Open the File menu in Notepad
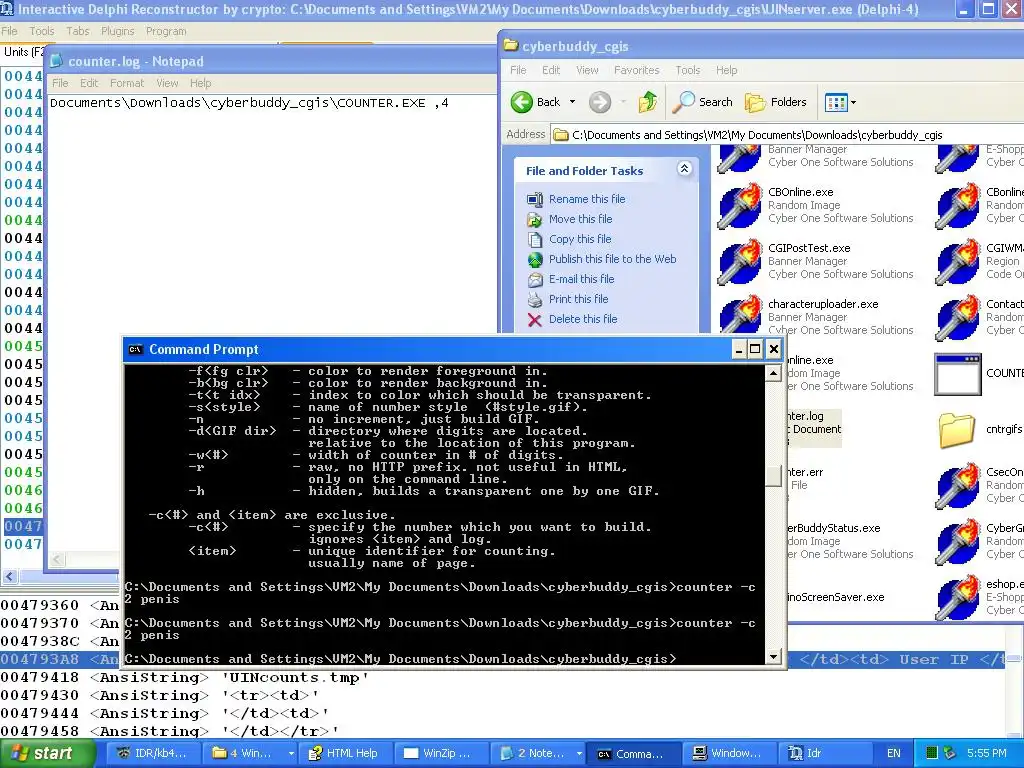The width and height of the screenshot is (1024, 768). point(60,83)
